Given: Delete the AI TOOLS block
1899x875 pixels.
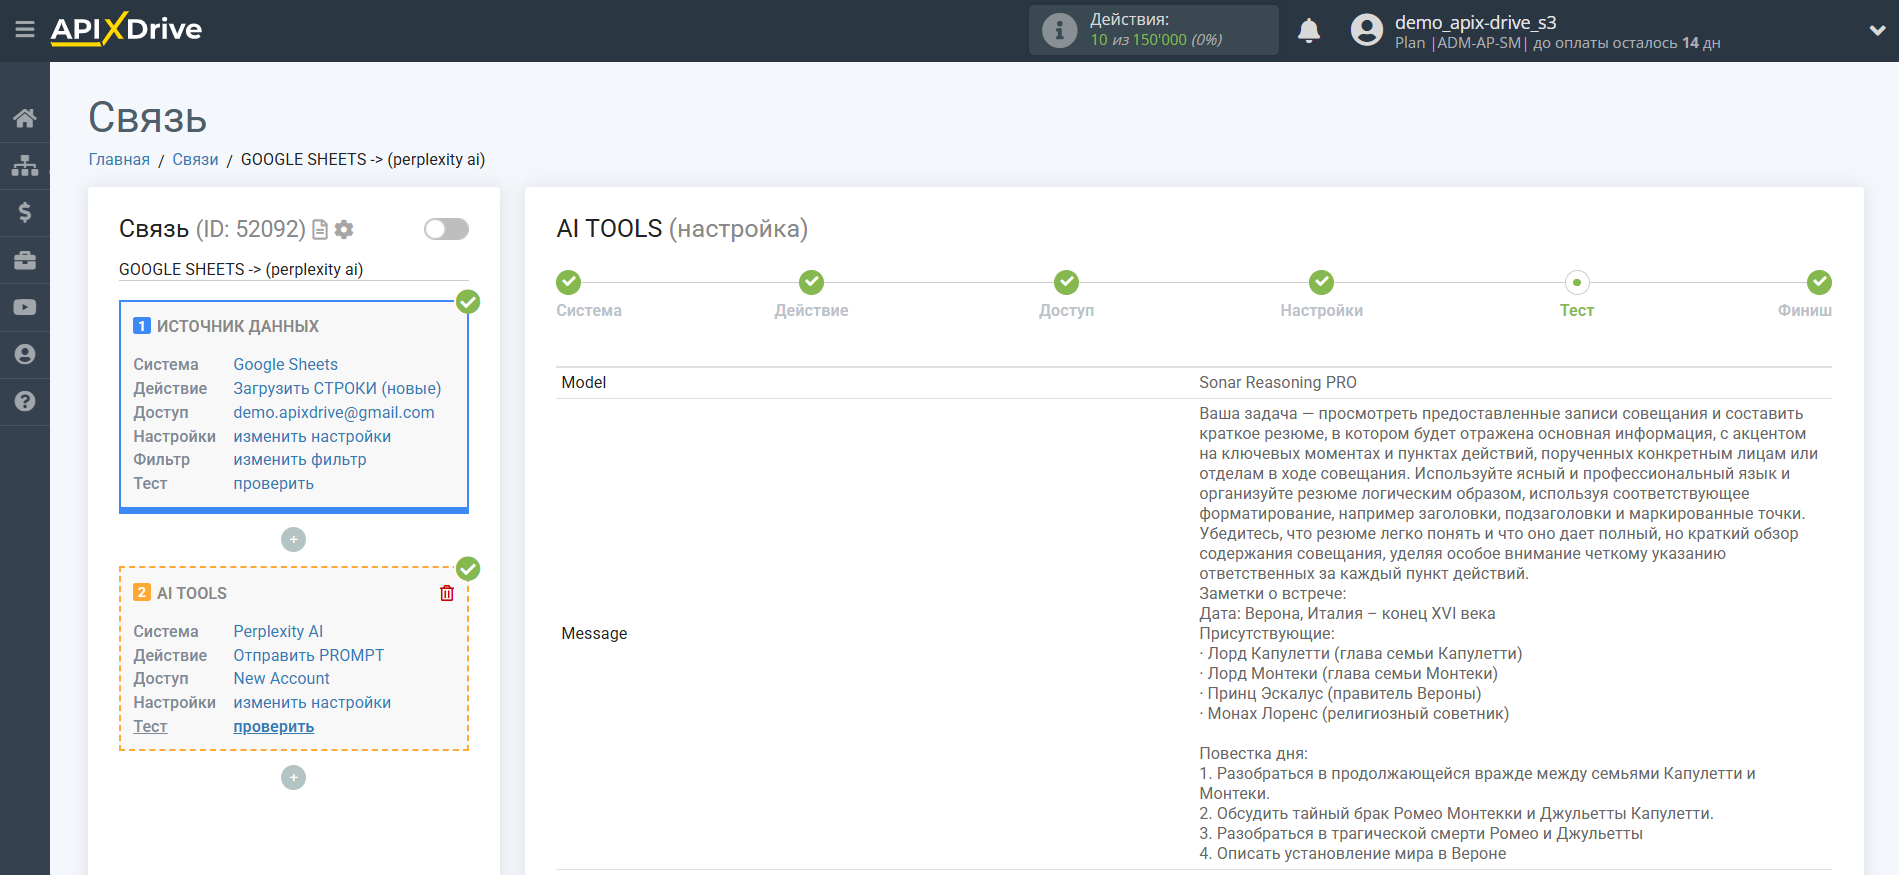Looking at the screenshot, I should click(447, 593).
